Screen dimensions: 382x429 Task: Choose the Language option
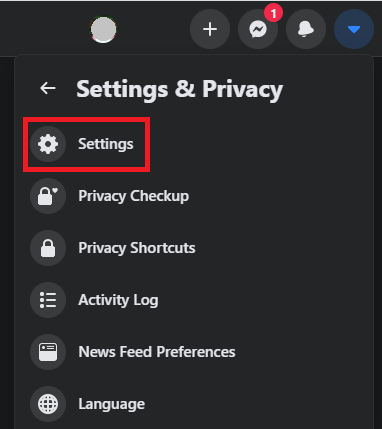112,404
